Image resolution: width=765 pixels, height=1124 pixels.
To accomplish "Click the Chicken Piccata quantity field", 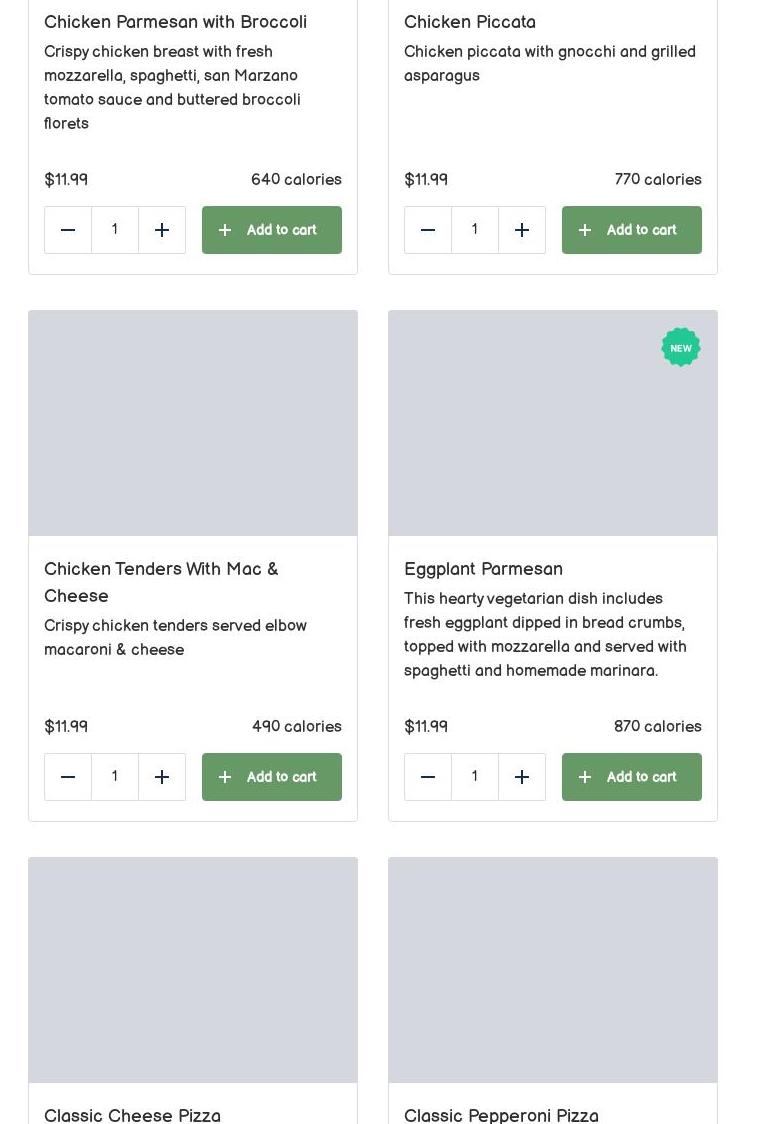I will click(x=475, y=230).
